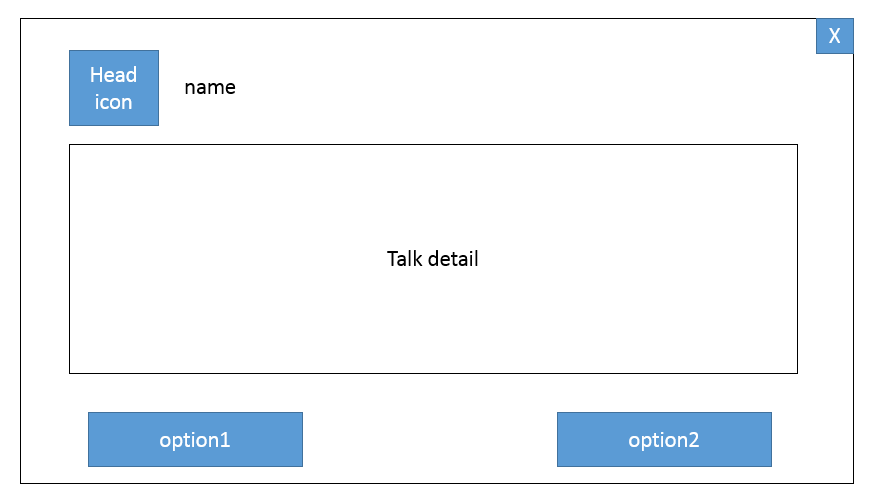
Task: Pick the left reply labeled option1
Action: click(195, 439)
